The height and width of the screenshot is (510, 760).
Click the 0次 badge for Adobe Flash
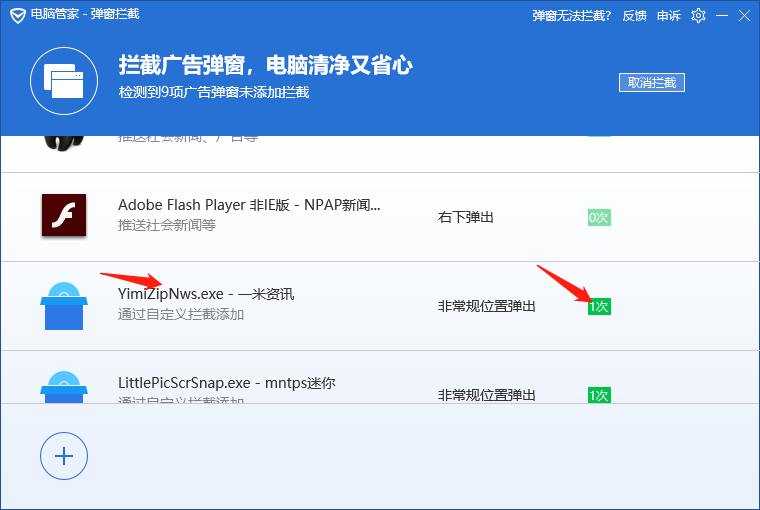tap(598, 217)
